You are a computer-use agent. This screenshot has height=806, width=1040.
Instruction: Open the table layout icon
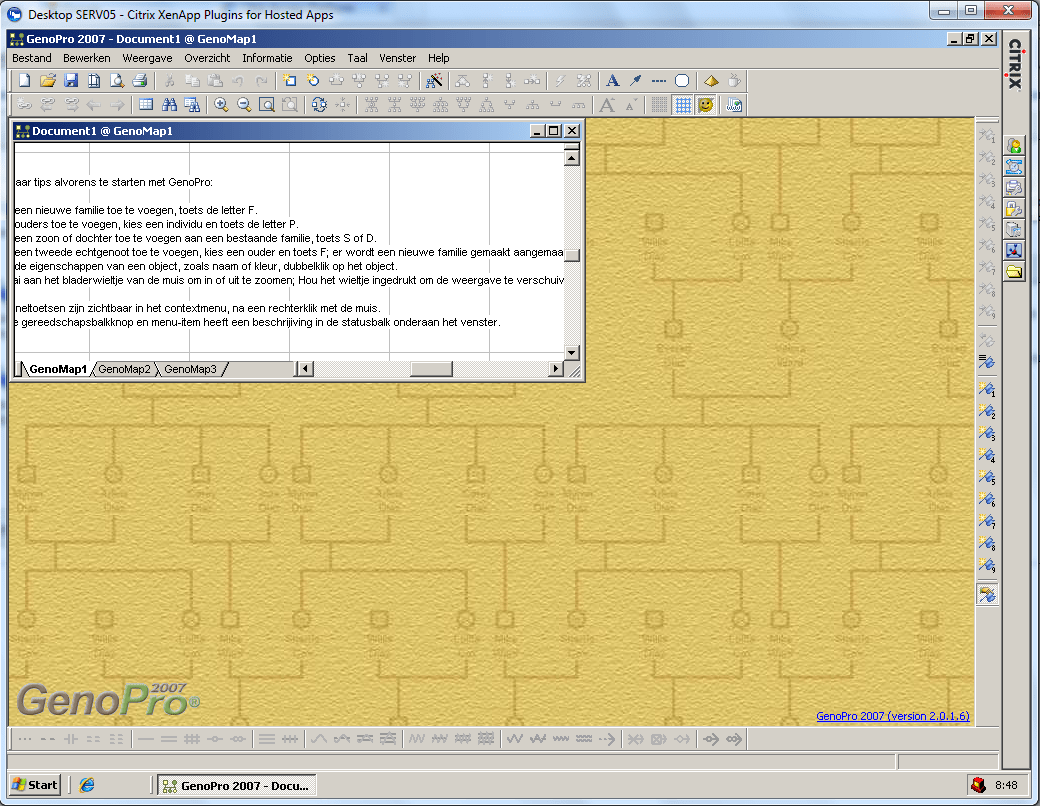click(x=147, y=105)
